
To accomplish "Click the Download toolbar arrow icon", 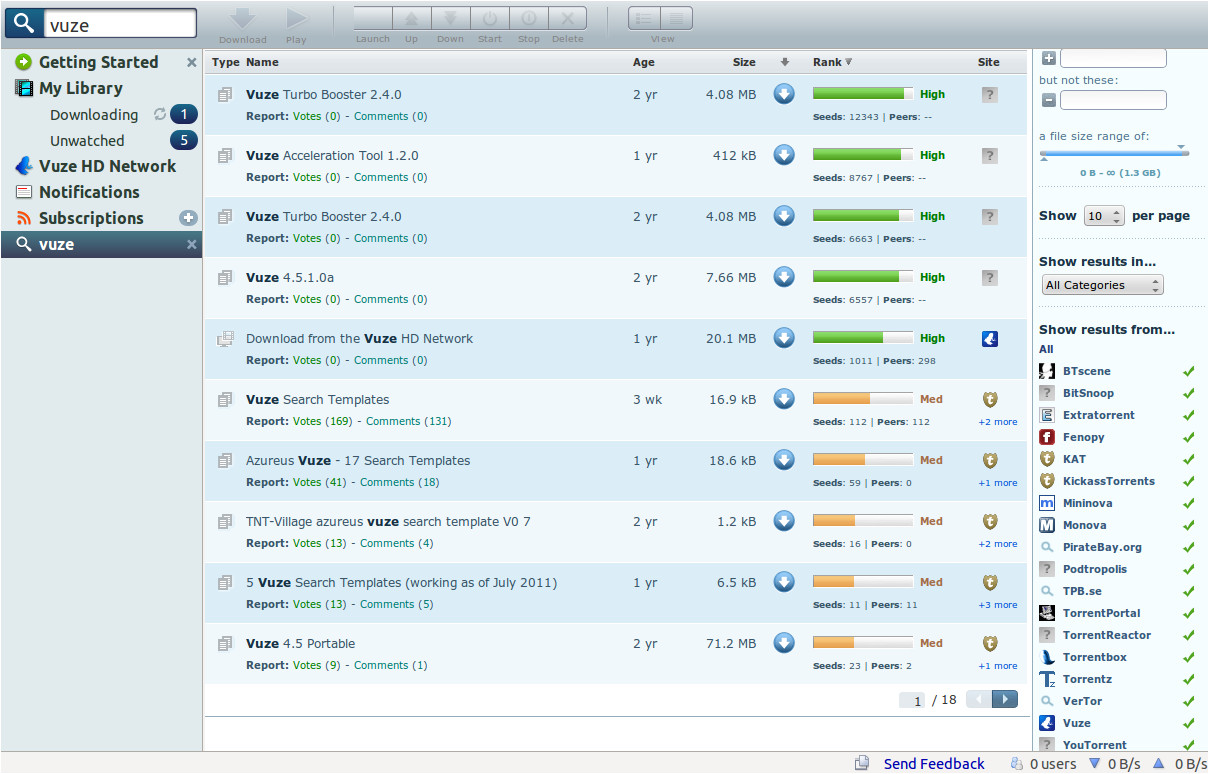I will 242,18.
